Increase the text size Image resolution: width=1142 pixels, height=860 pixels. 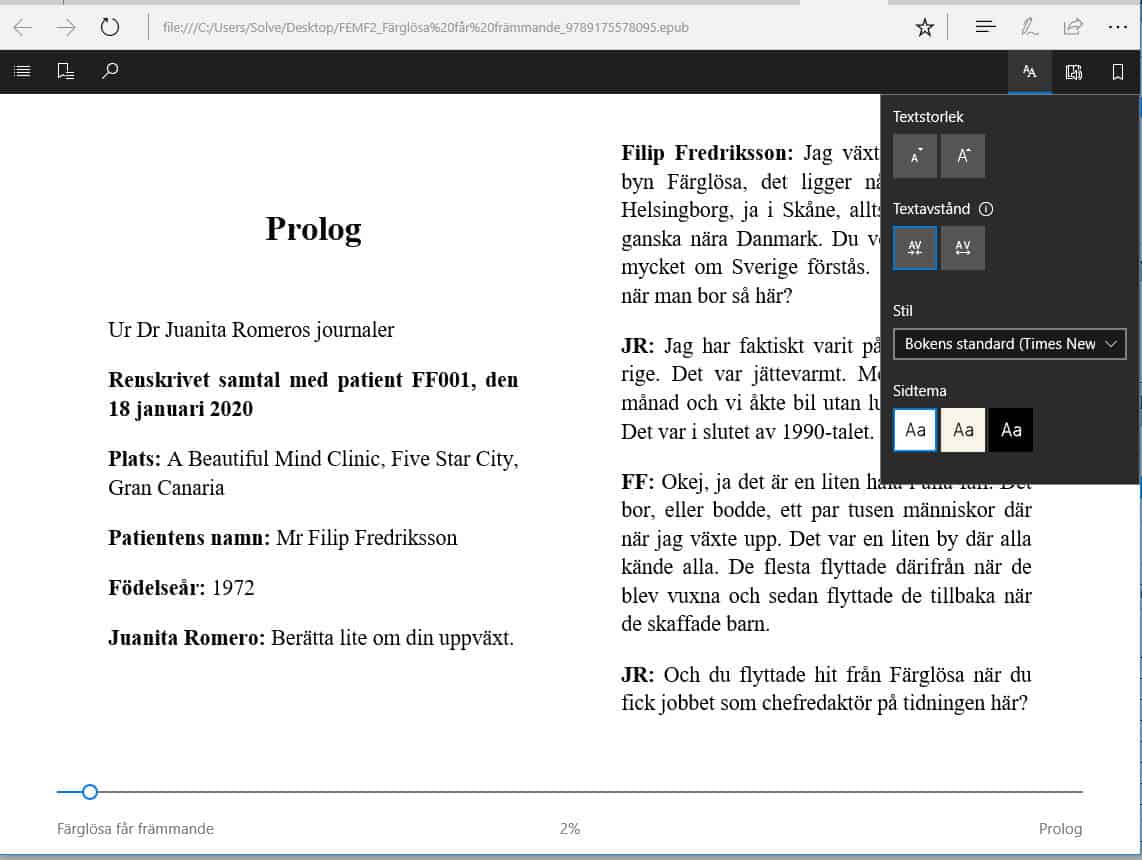(x=963, y=156)
